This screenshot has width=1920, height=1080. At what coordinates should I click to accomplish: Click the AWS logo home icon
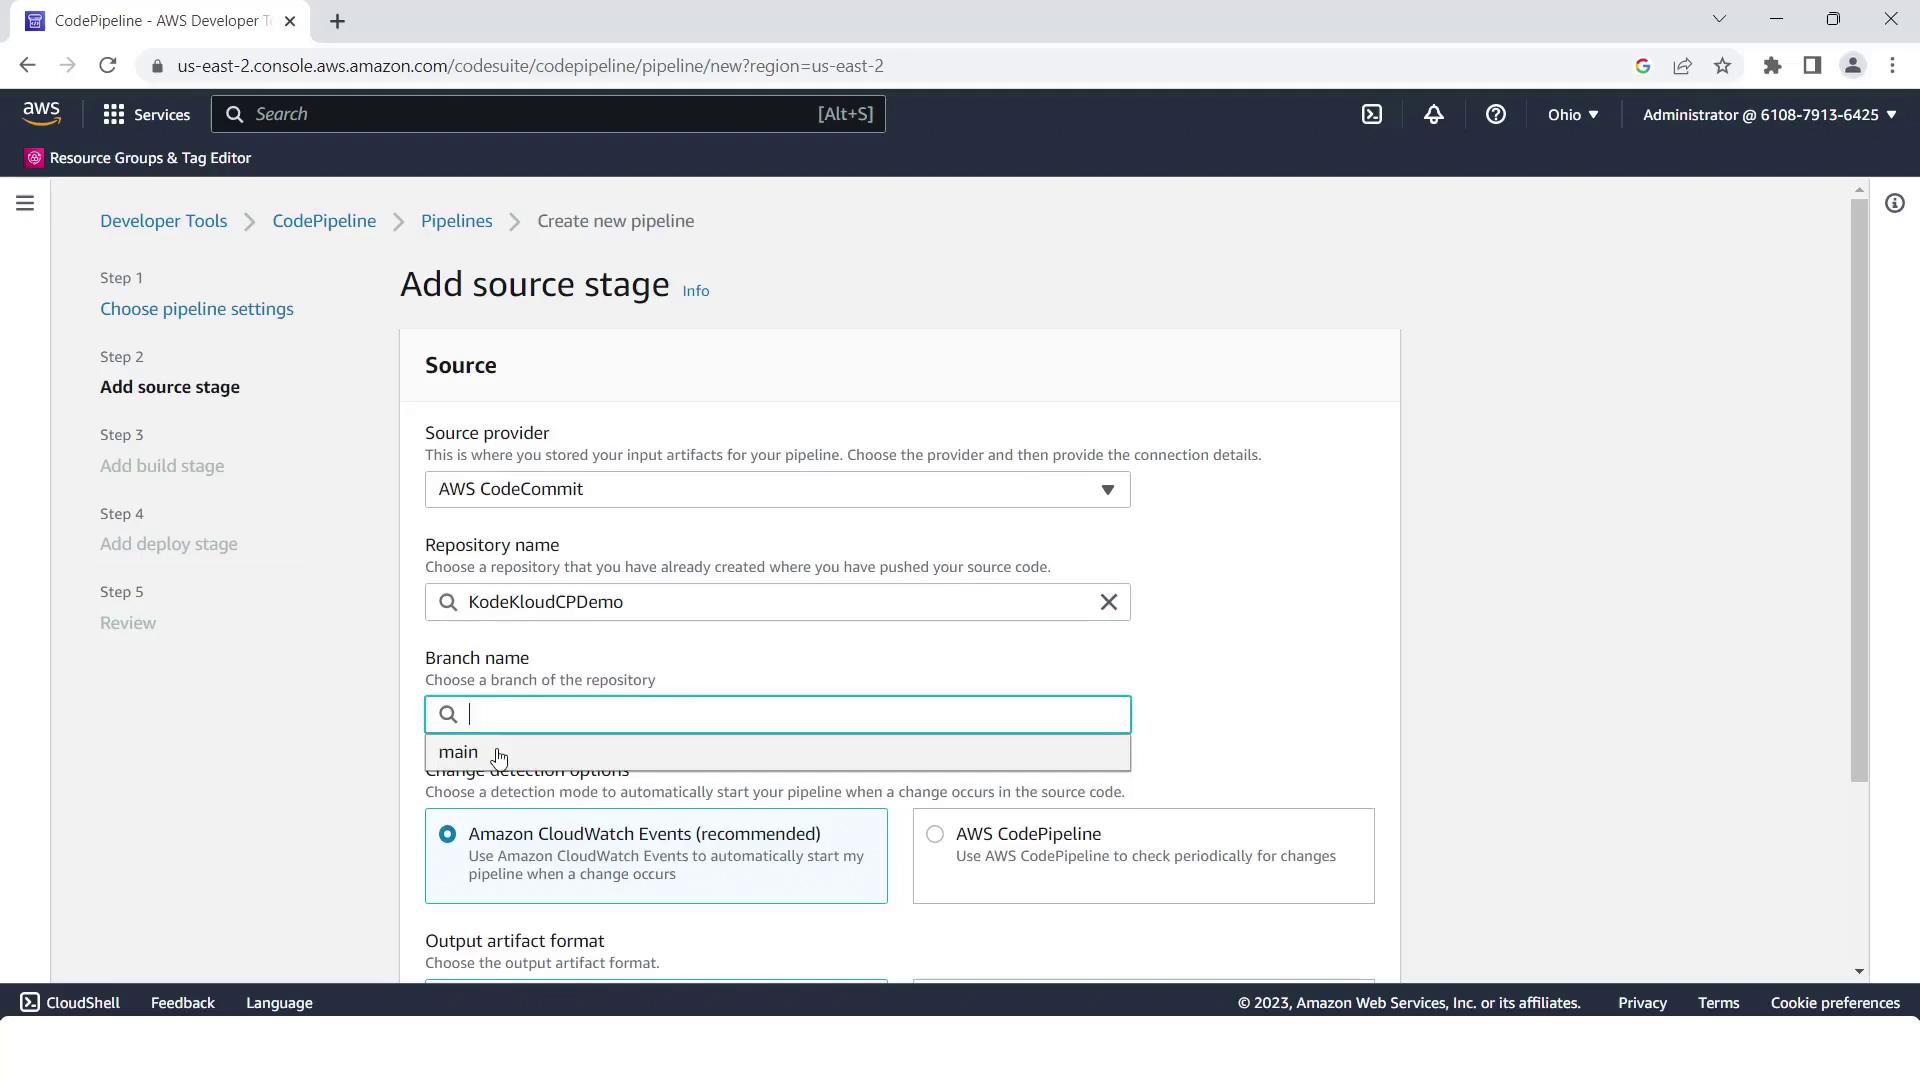pos(41,114)
